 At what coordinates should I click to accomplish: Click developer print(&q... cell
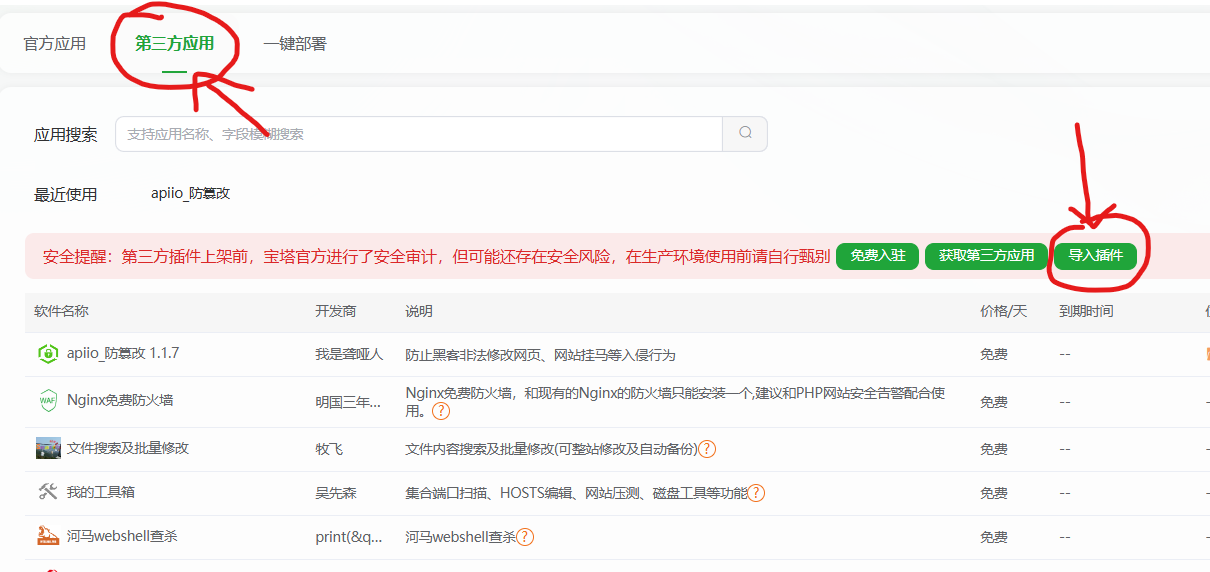tap(349, 537)
